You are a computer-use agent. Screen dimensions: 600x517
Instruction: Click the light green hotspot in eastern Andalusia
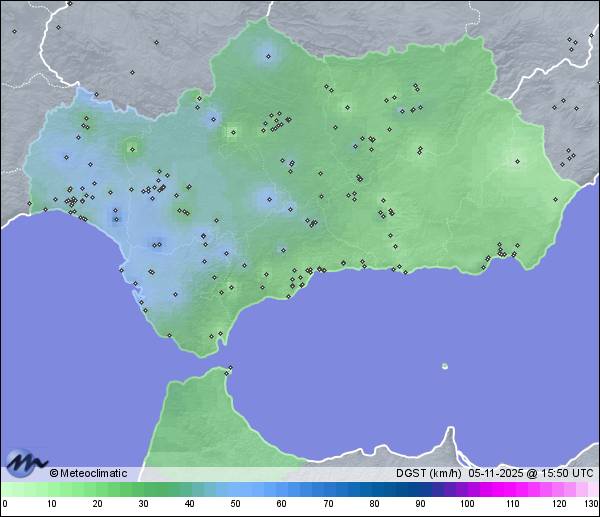point(517,160)
